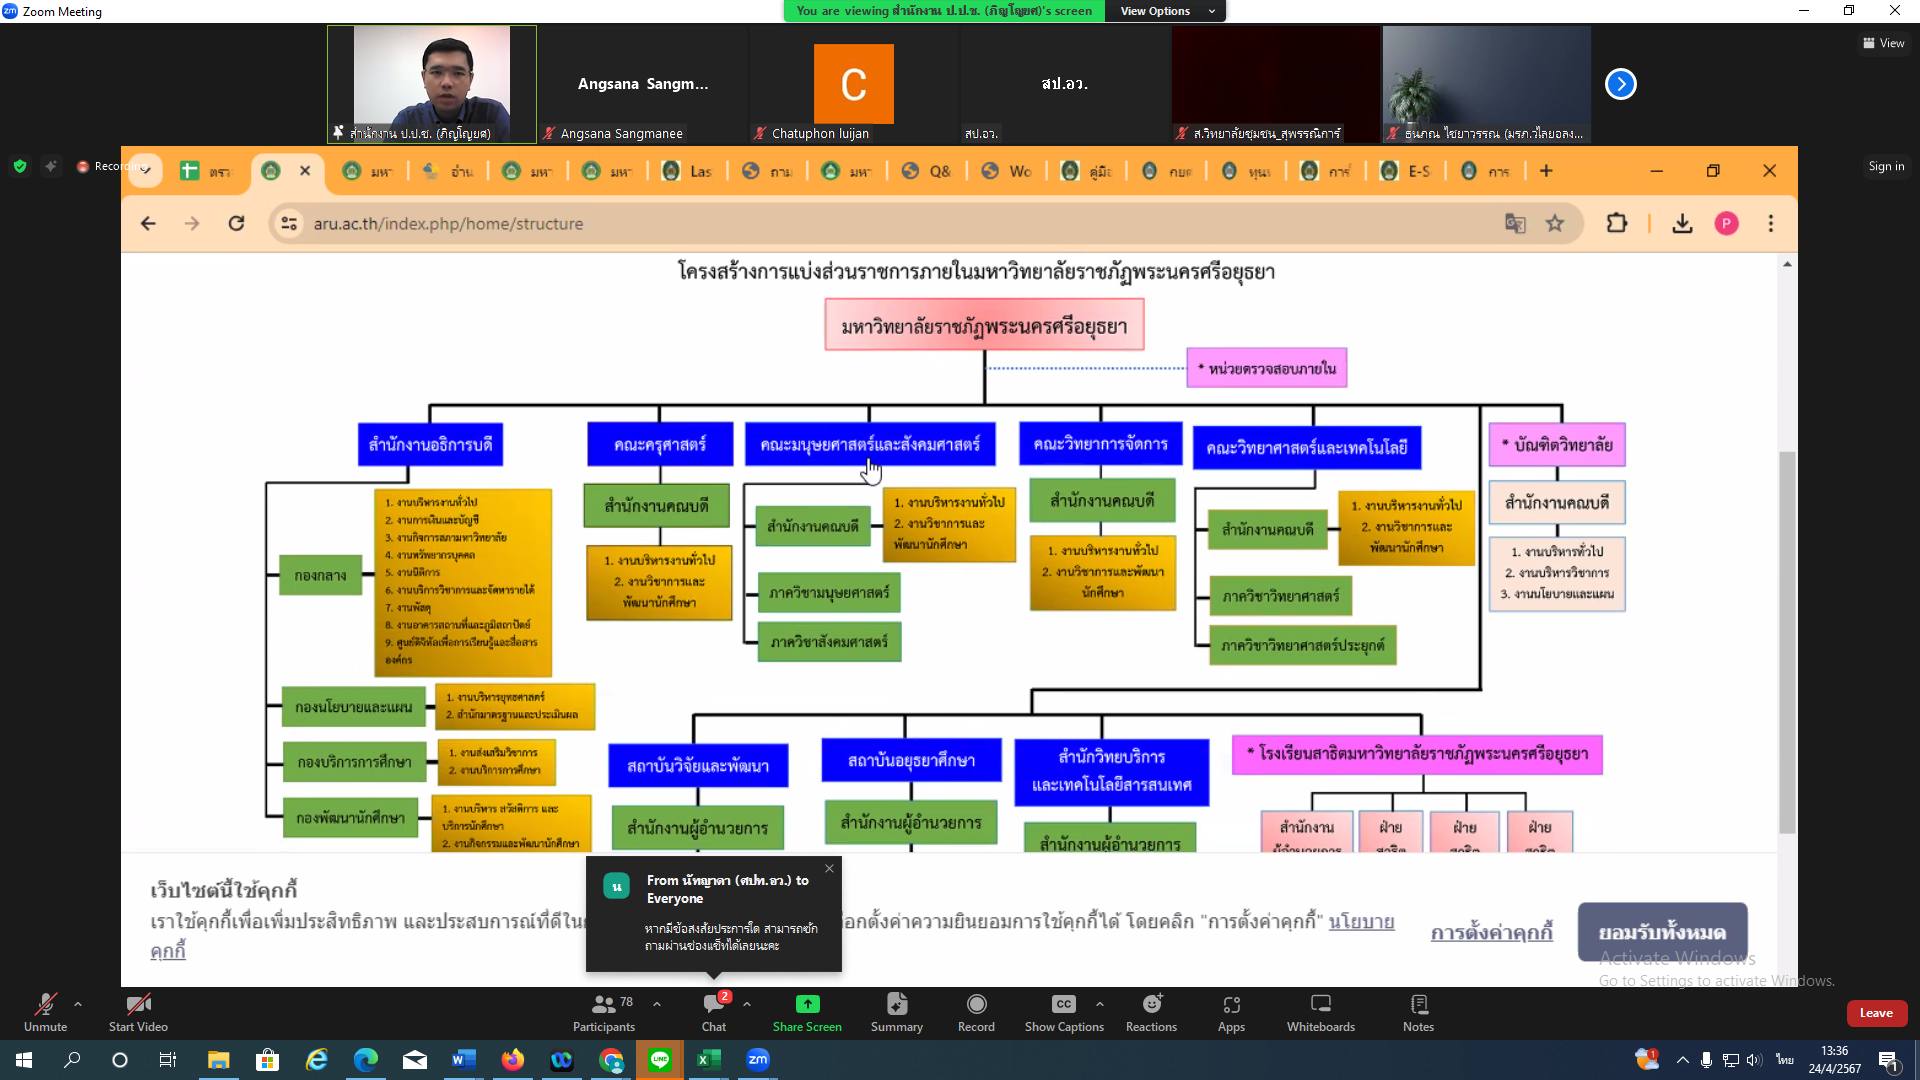
Task: Expand audio options arrow next to Unmute
Action: coord(78,1004)
